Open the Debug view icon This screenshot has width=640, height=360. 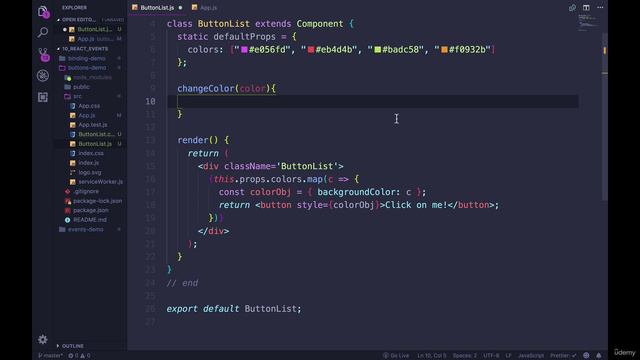tap(43, 76)
